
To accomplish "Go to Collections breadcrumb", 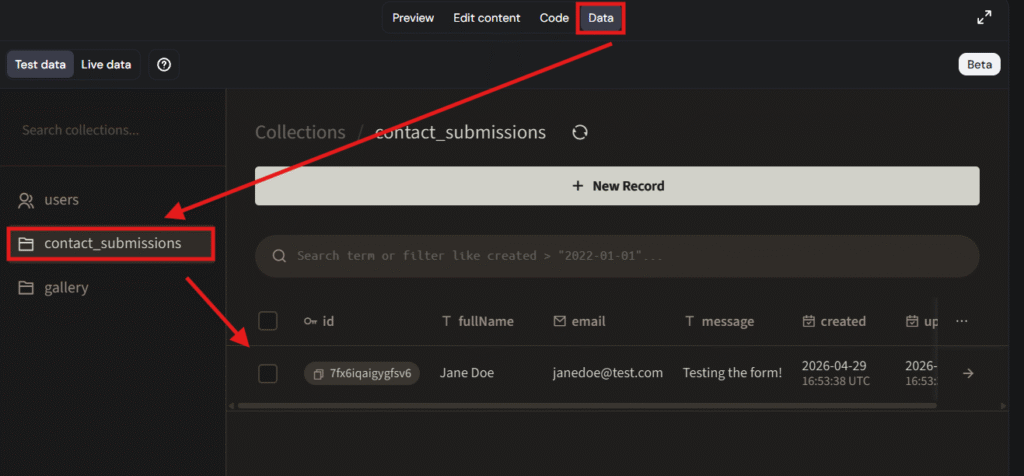I will coord(300,133).
